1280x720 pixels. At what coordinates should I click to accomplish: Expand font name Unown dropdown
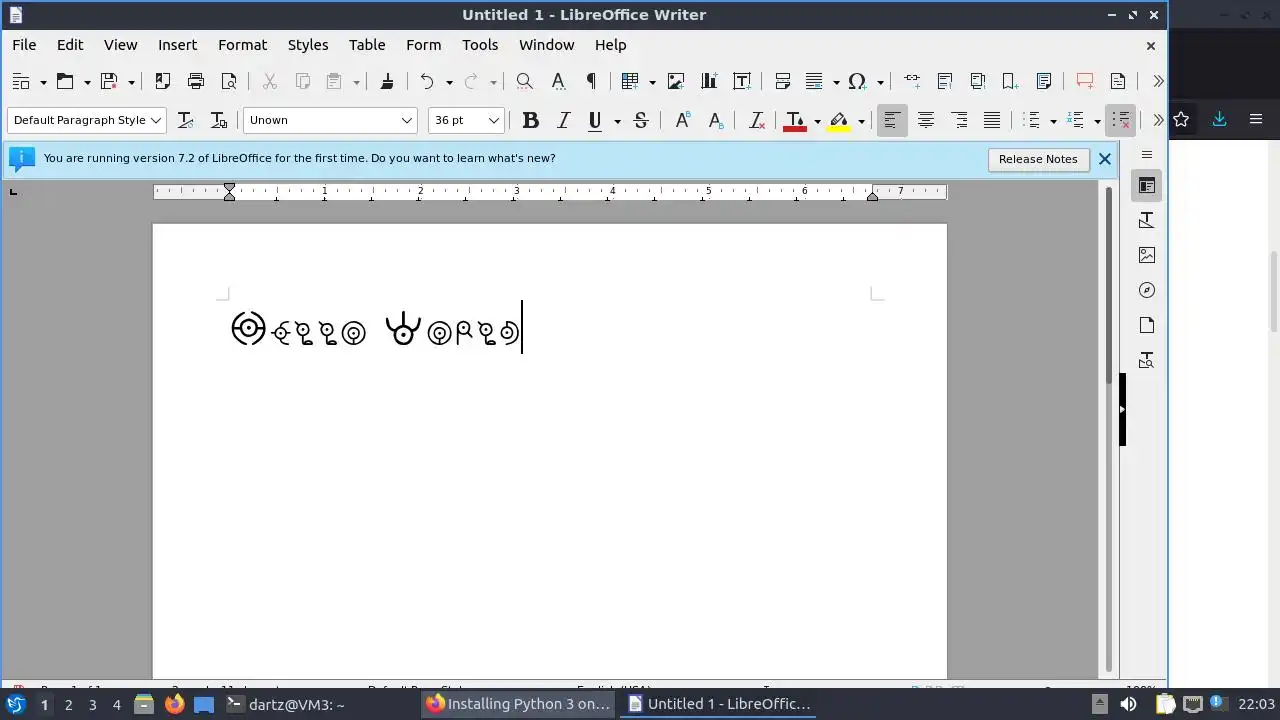click(406, 120)
